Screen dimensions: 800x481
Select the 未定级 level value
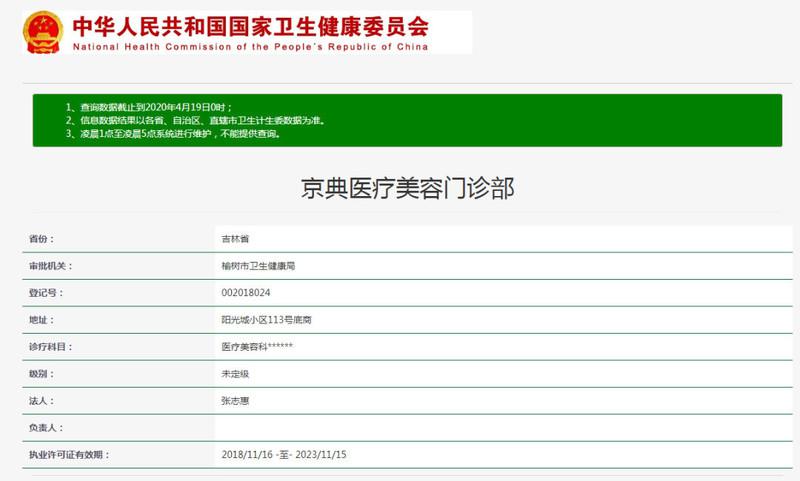(x=236, y=374)
